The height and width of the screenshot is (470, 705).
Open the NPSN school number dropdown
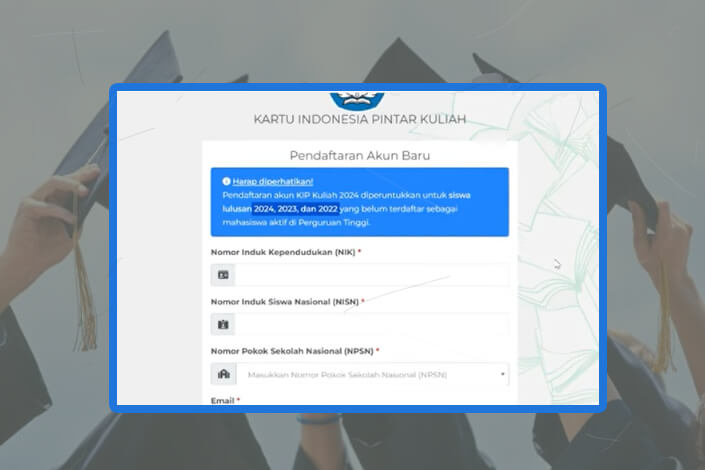click(372, 374)
